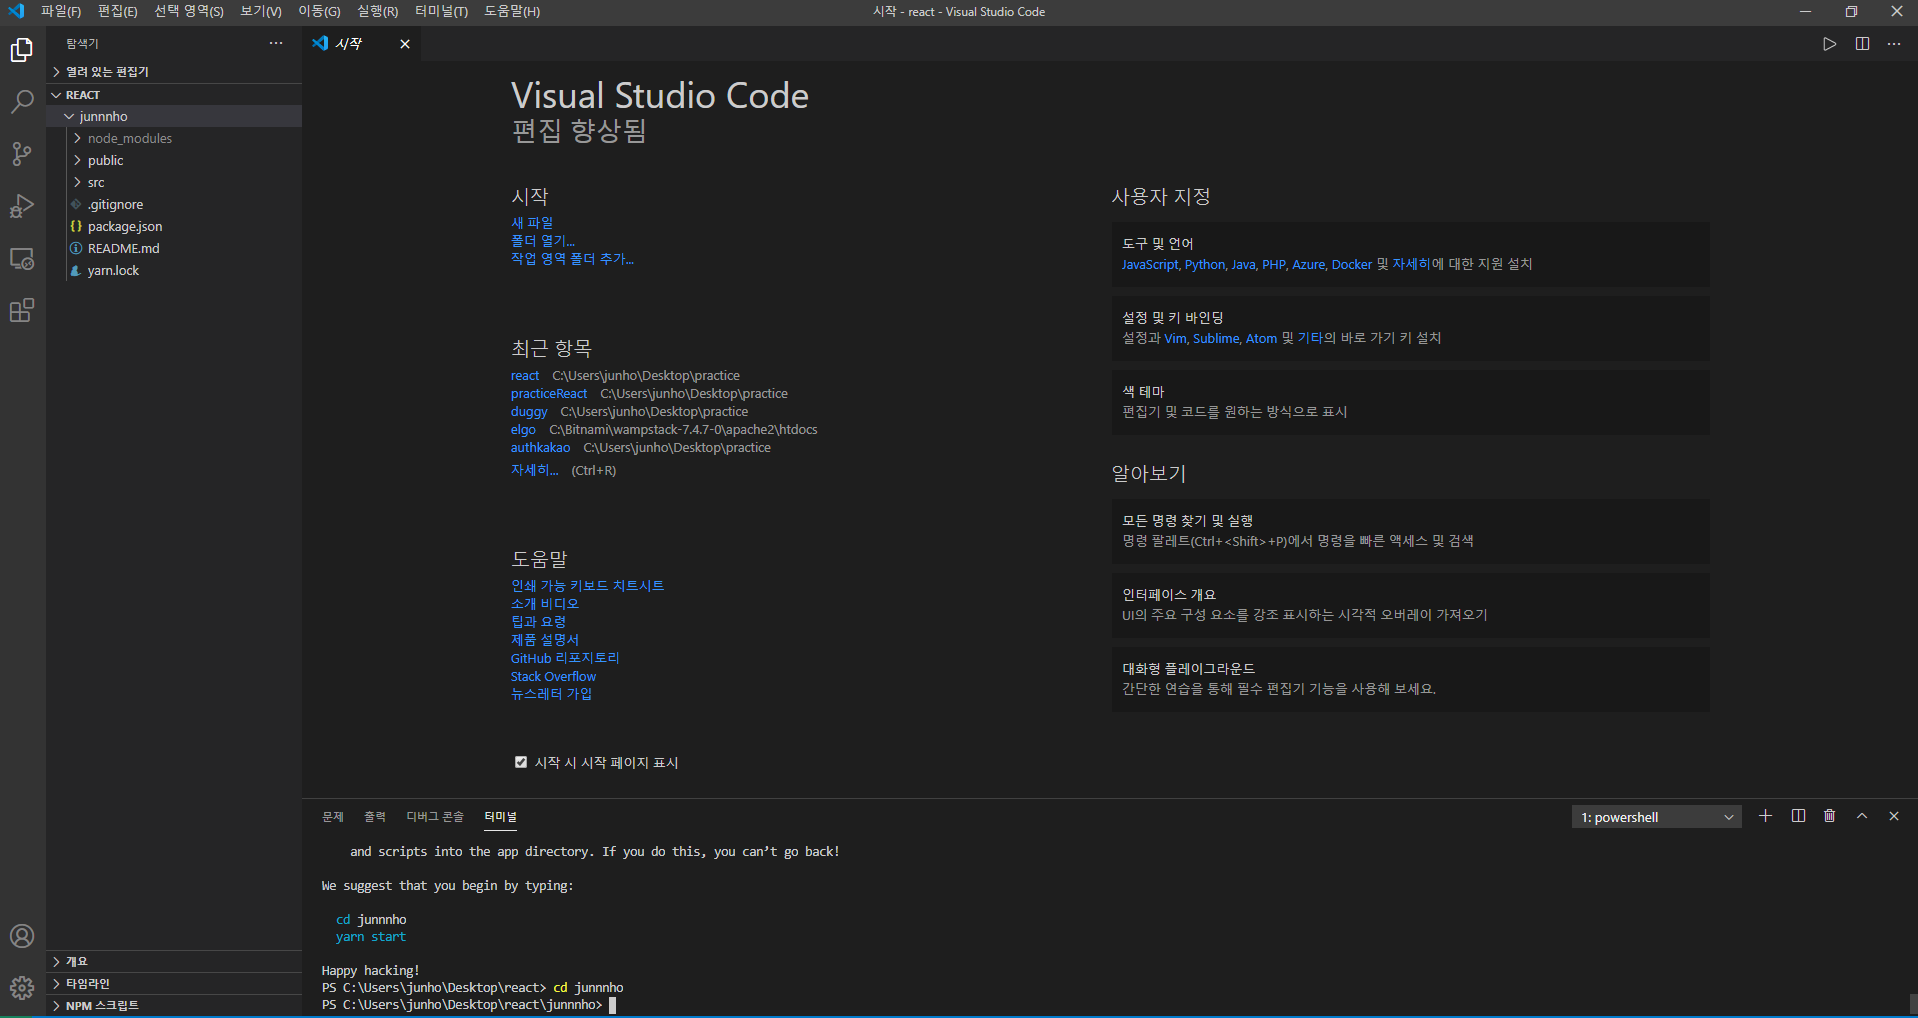Switch to the 디버그 콘솔 tab
The image size is (1918, 1018).
coord(435,817)
